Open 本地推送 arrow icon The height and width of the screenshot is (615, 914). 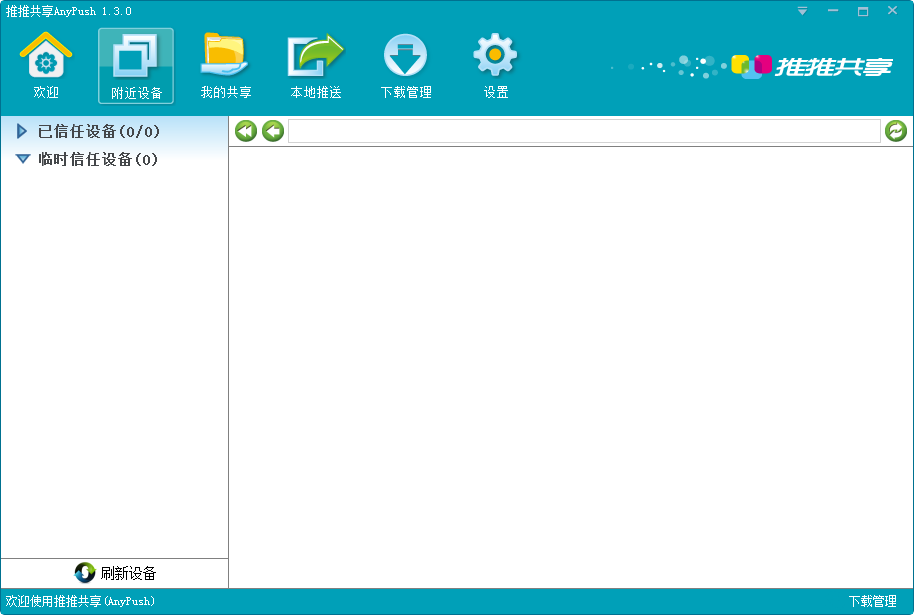[x=316, y=65]
